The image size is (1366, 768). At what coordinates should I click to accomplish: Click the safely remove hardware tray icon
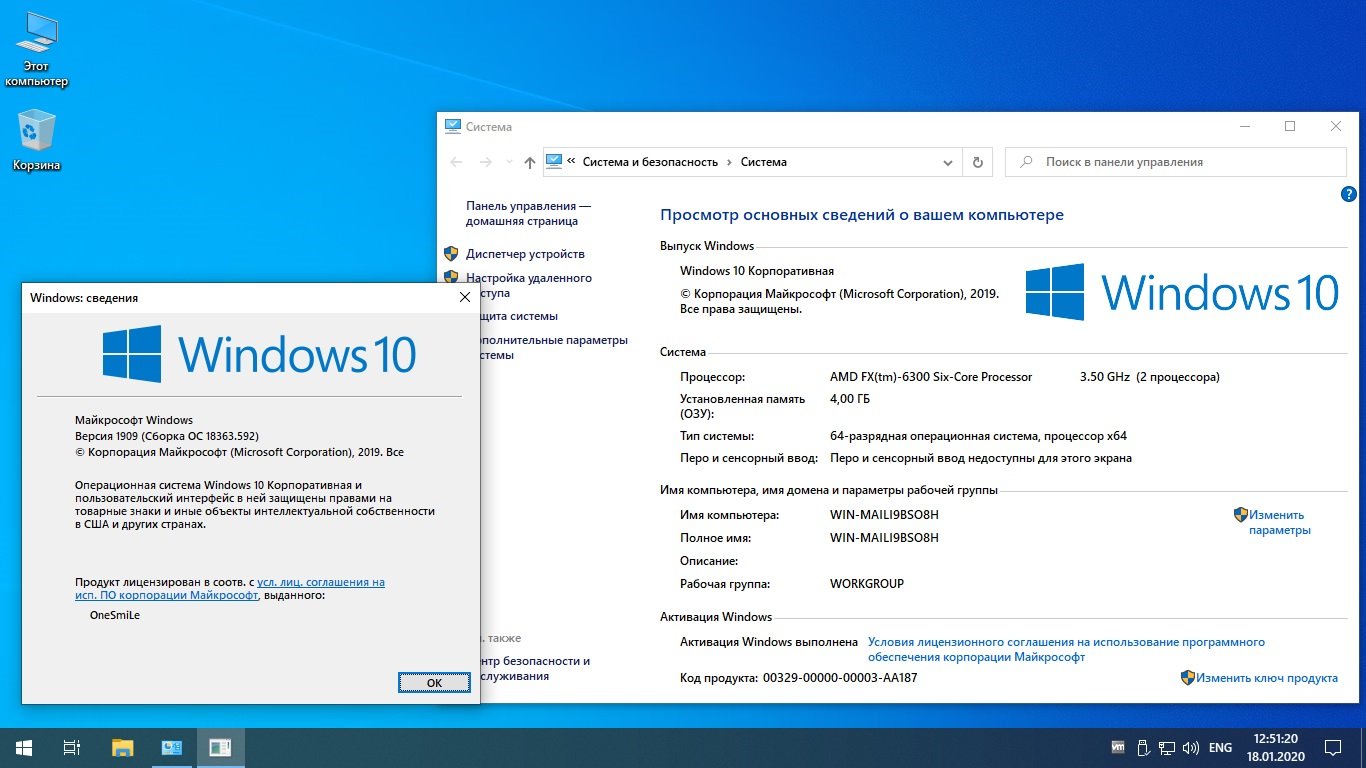click(1142, 747)
